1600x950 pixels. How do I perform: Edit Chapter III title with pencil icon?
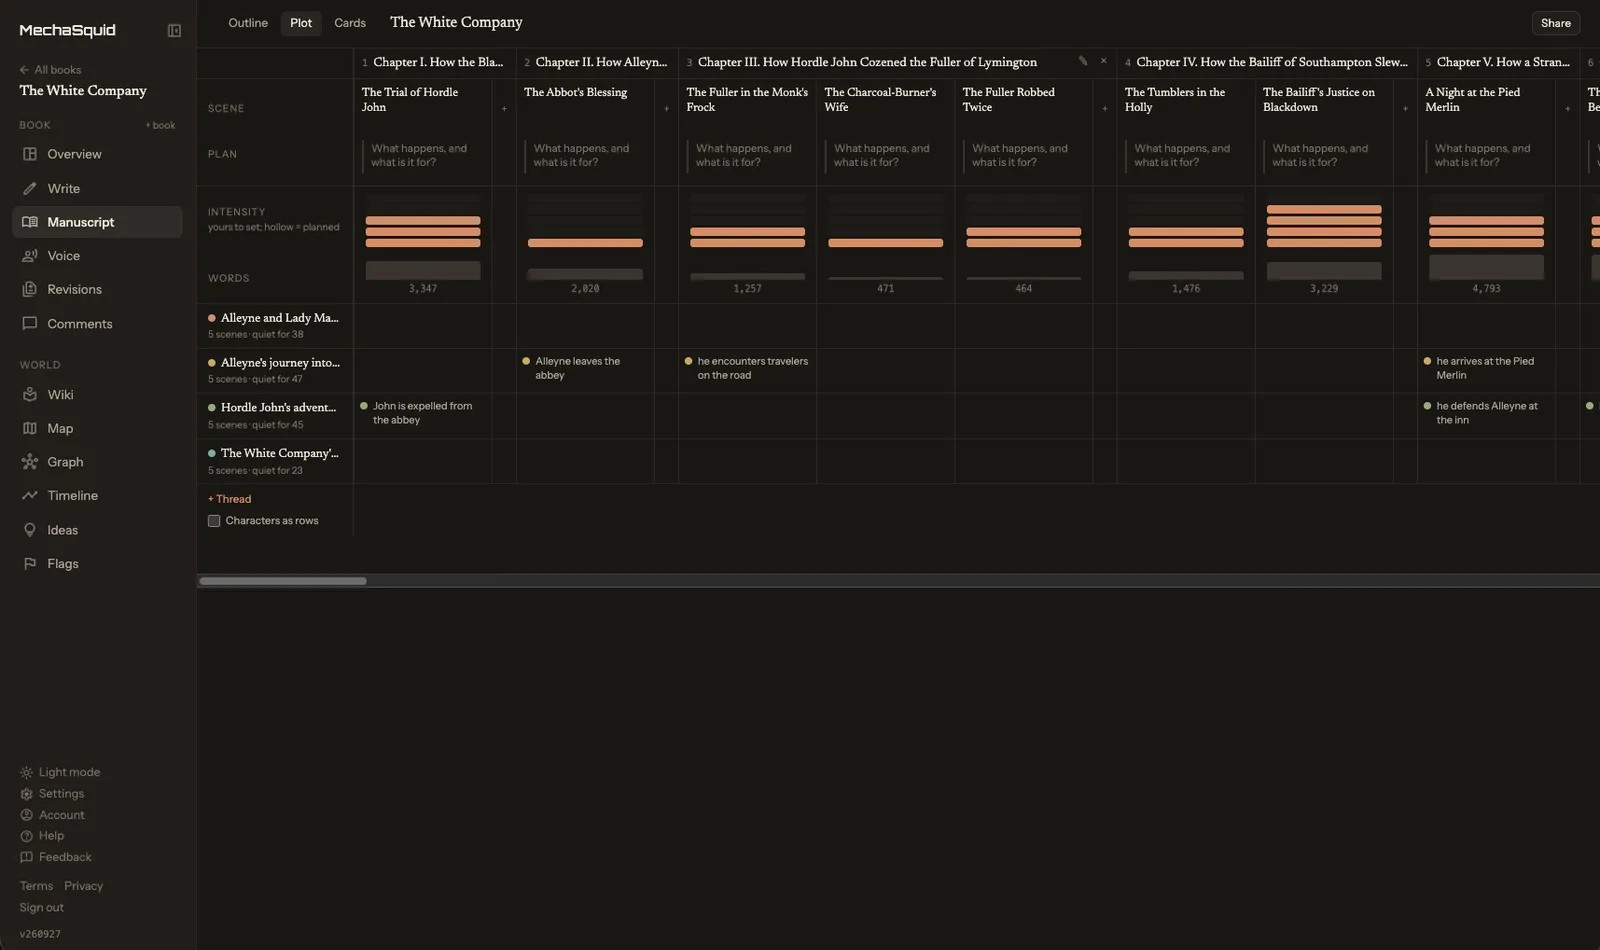pyautogui.click(x=1083, y=61)
